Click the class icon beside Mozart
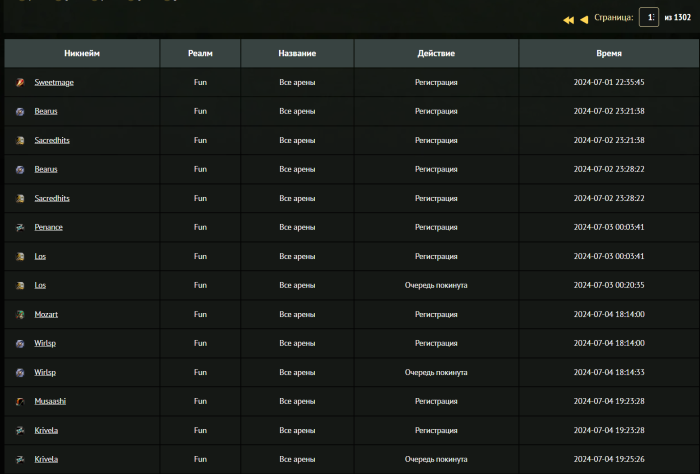This screenshot has height=474, width=700. pos(20,314)
